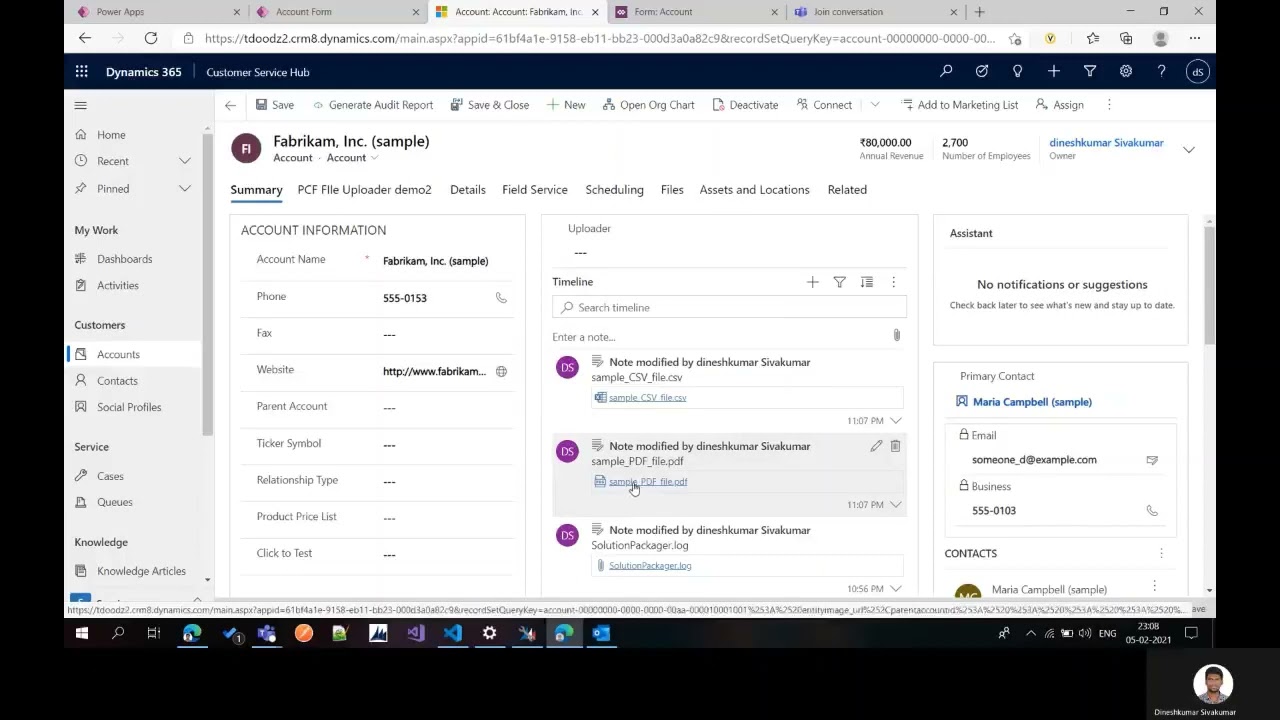This screenshot has height=720, width=1280.
Task: Open the Account form selector dropdown
Action: 375,158
